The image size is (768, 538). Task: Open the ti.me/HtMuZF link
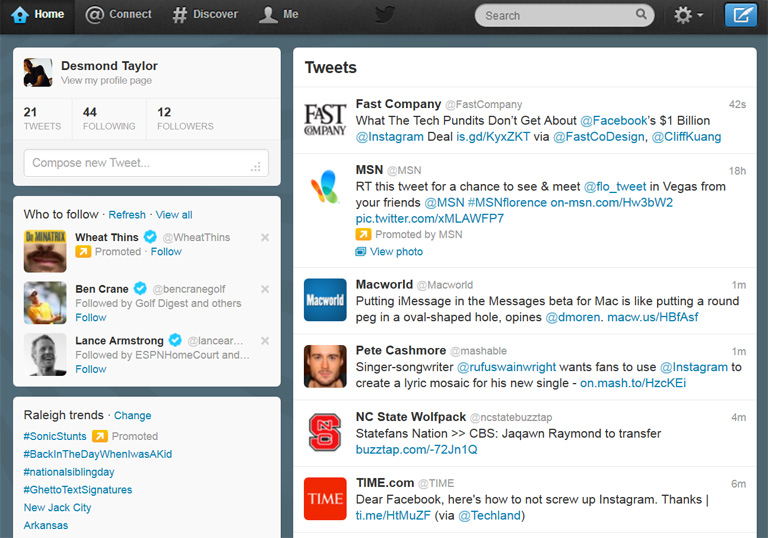click(x=393, y=515)
